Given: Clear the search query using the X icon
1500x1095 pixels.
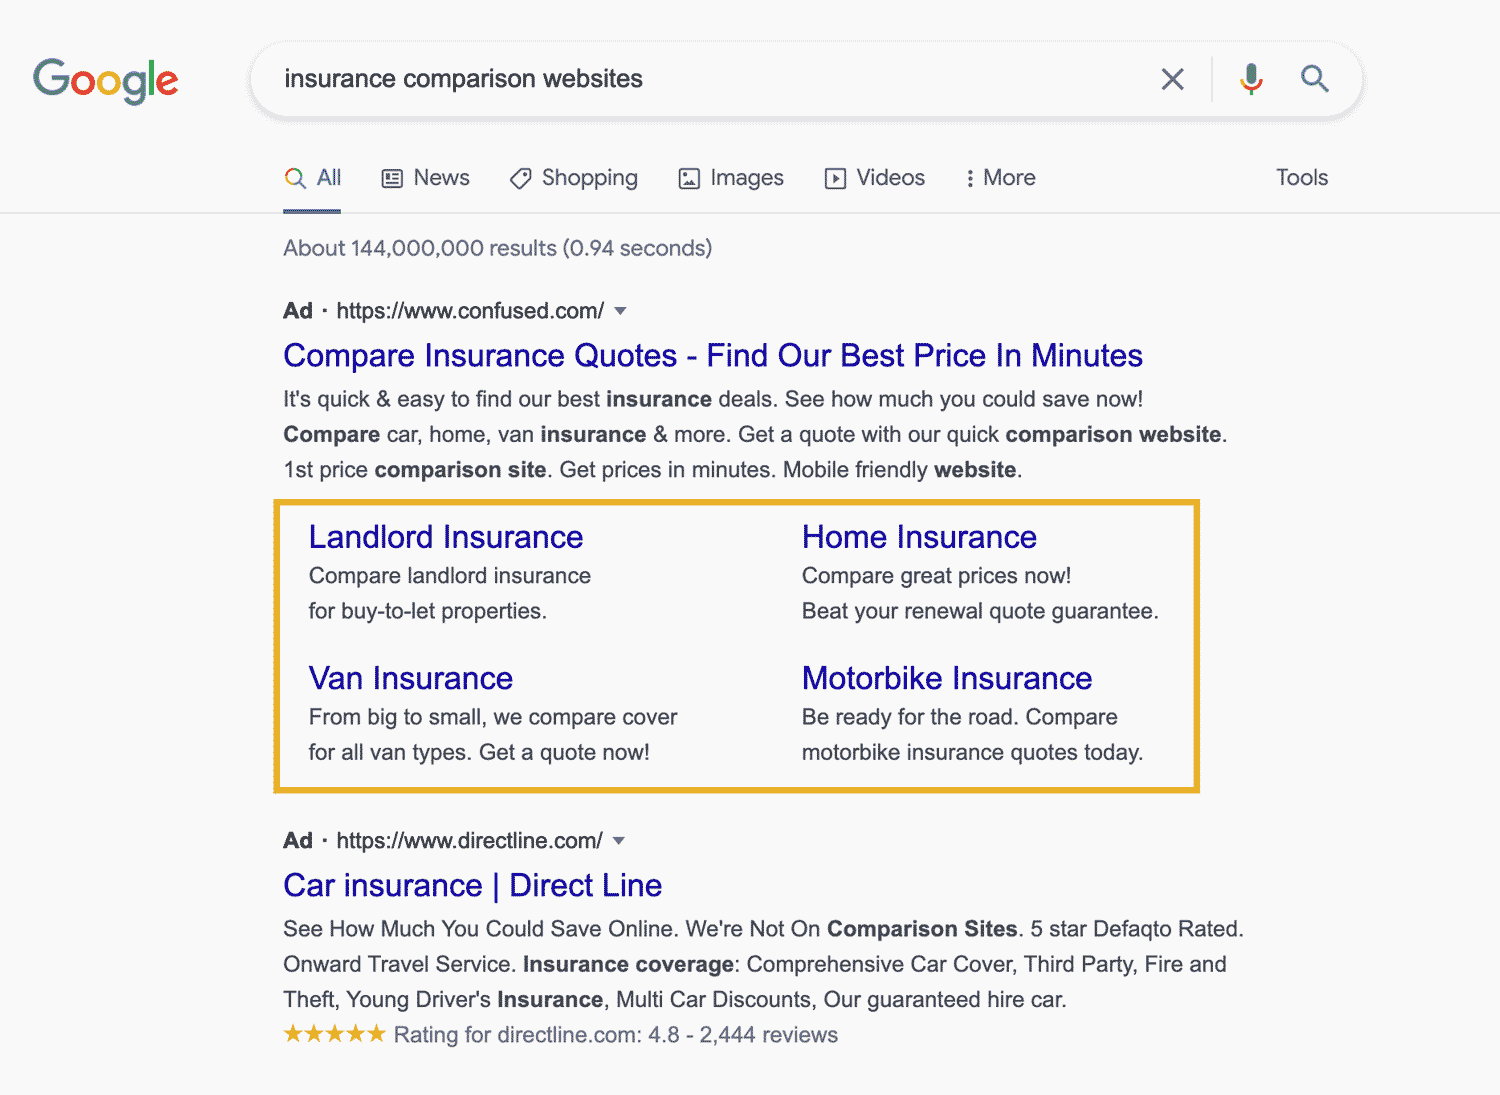Looking at the screenshot, I should coord(1172,78).
